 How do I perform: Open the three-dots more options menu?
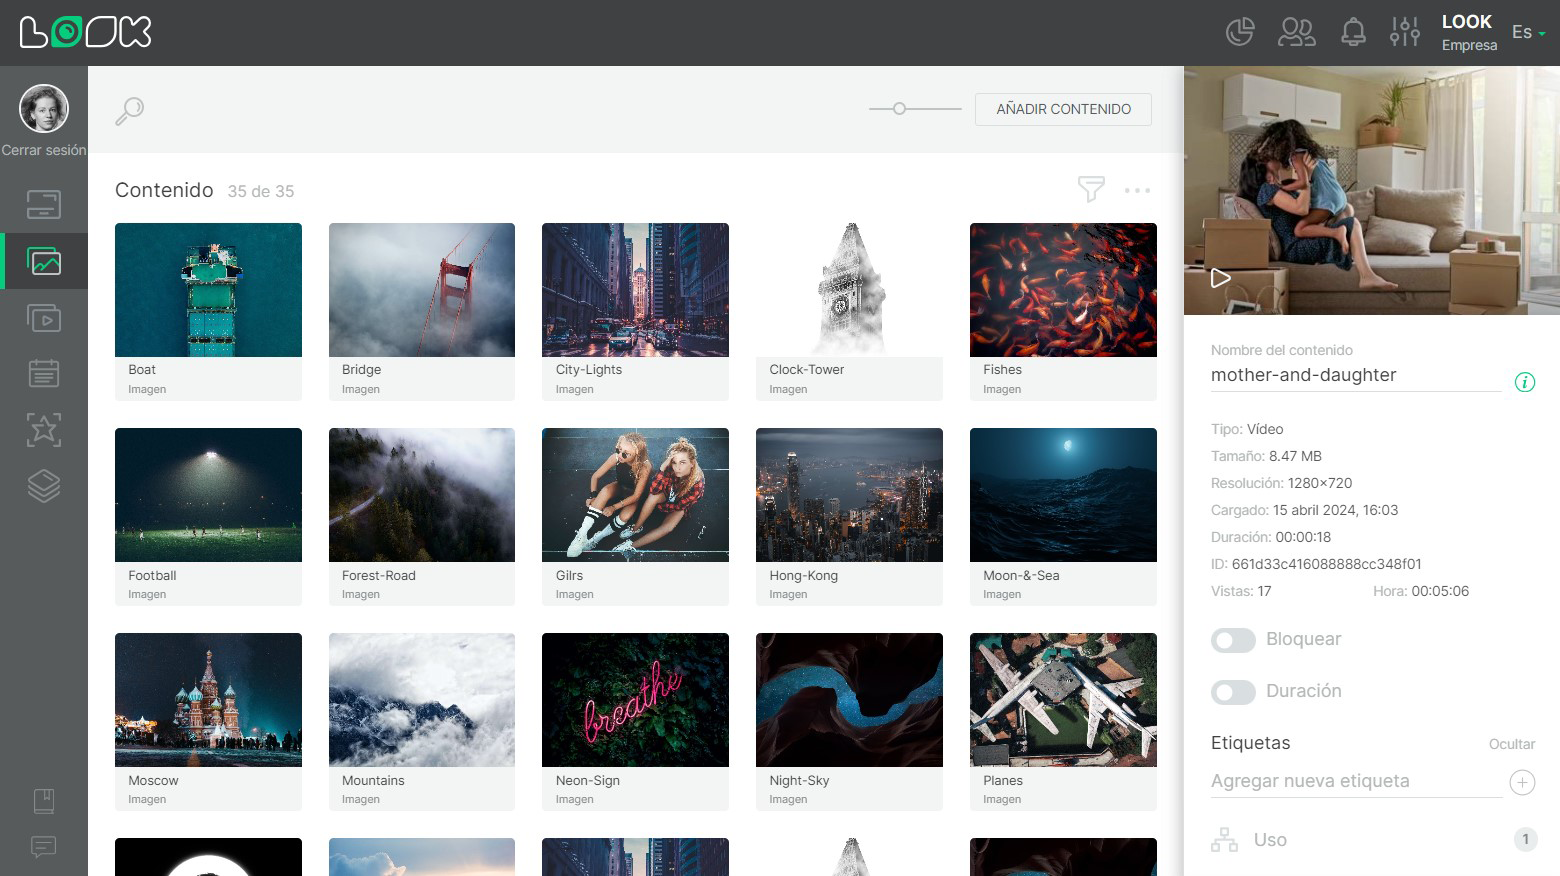(x=1137, y=190)
